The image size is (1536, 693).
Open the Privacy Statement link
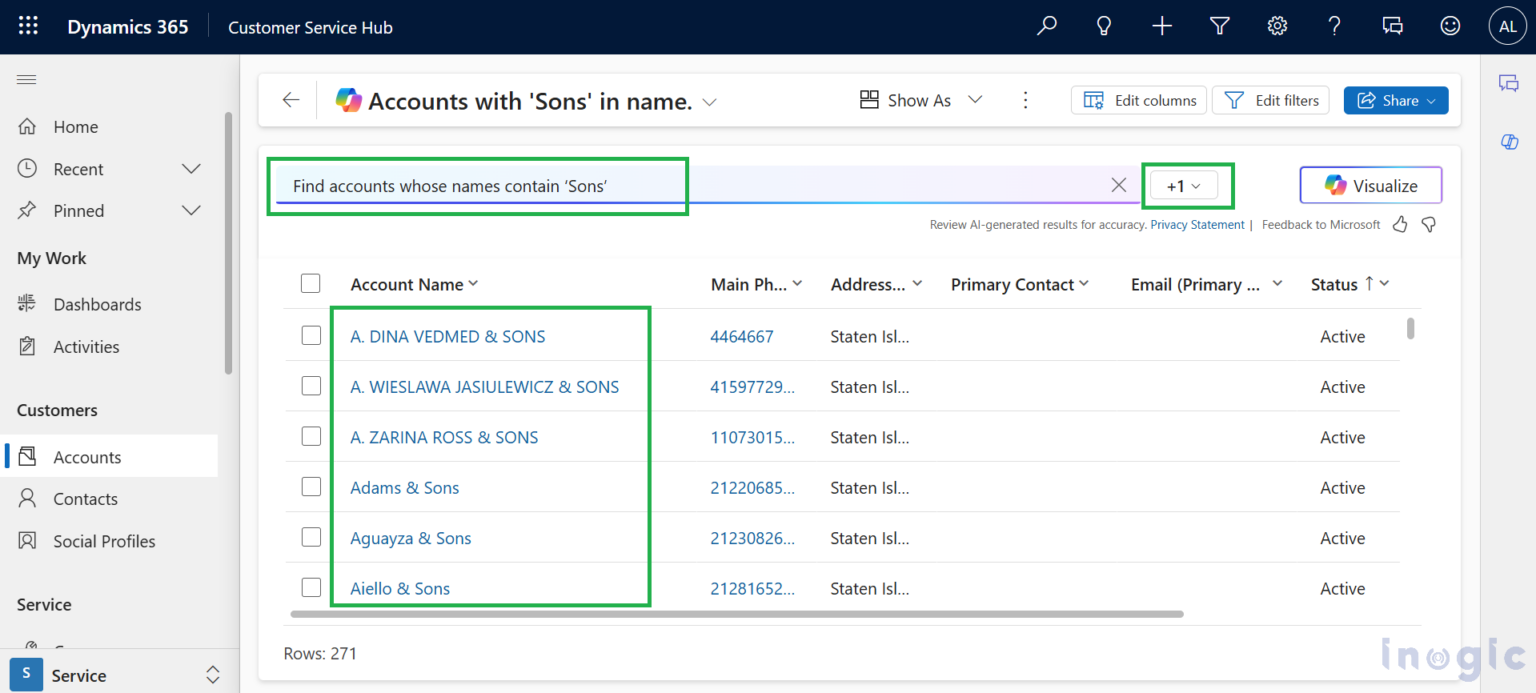pos(1197,224)
